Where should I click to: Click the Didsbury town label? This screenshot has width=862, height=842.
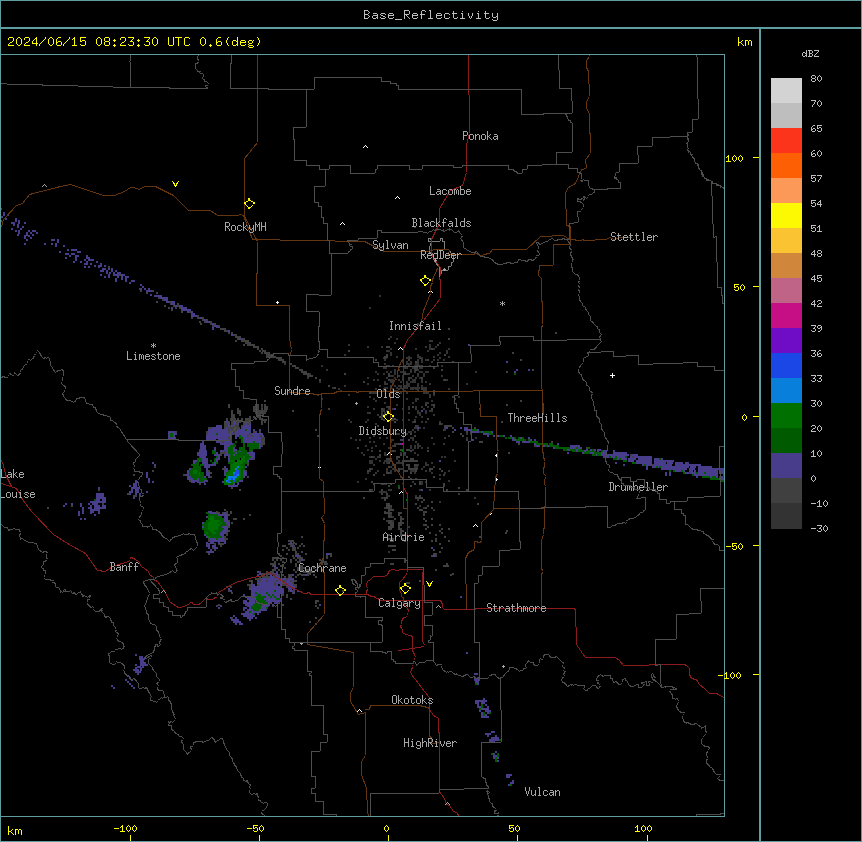383,431
